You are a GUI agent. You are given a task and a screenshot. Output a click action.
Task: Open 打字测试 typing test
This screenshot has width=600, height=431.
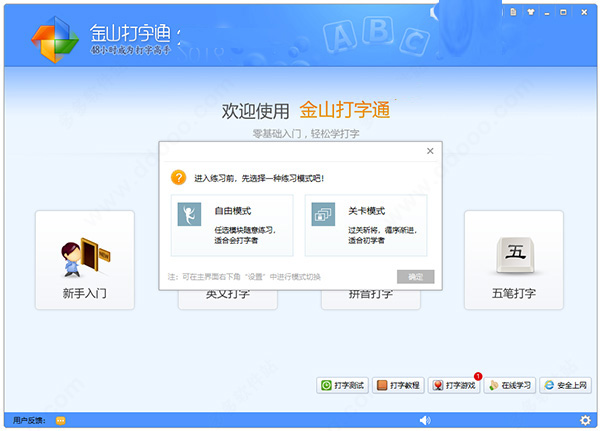(x=342, y=385)
